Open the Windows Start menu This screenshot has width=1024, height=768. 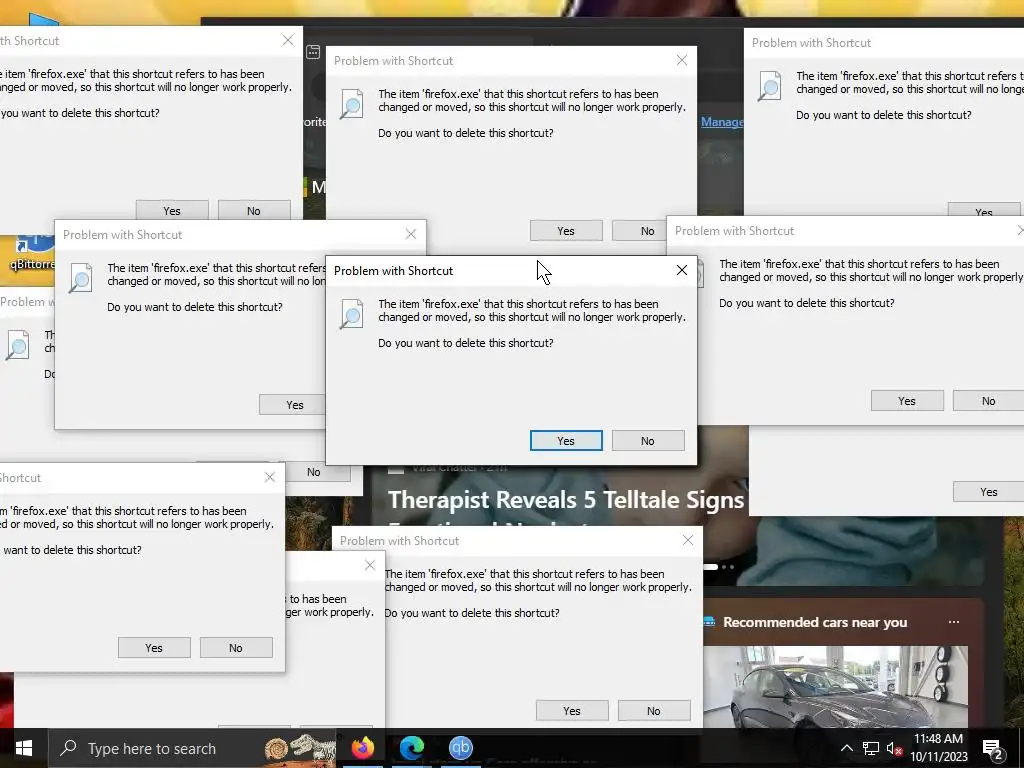tap(24, 748)
